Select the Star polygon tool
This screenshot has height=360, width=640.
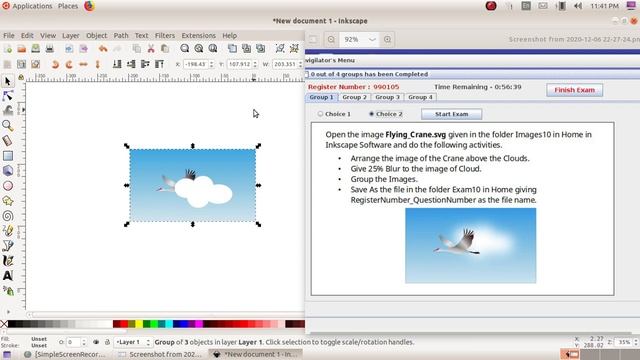(x=7, y=201)
